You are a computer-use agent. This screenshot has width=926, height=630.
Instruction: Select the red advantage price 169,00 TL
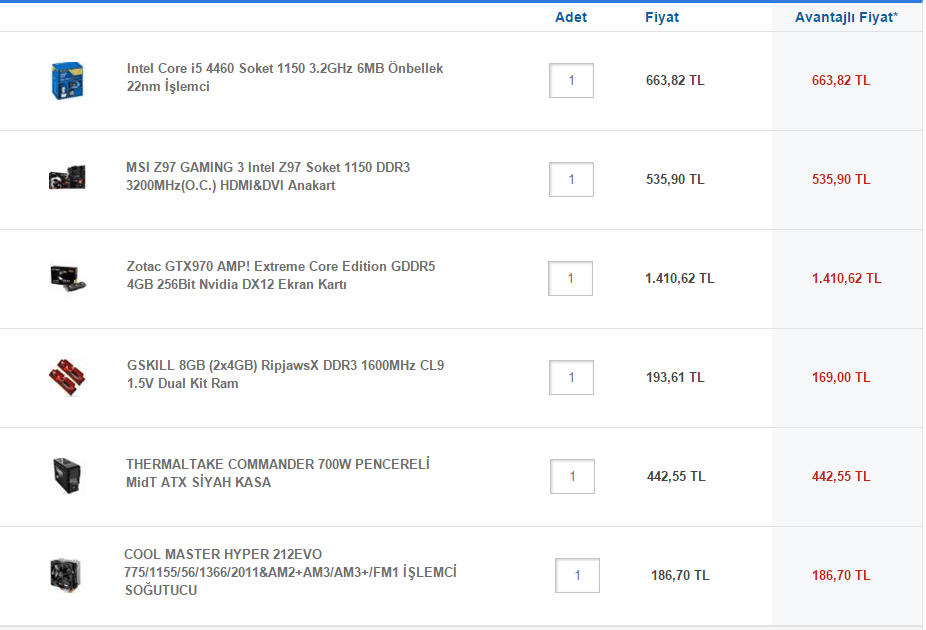841,377
